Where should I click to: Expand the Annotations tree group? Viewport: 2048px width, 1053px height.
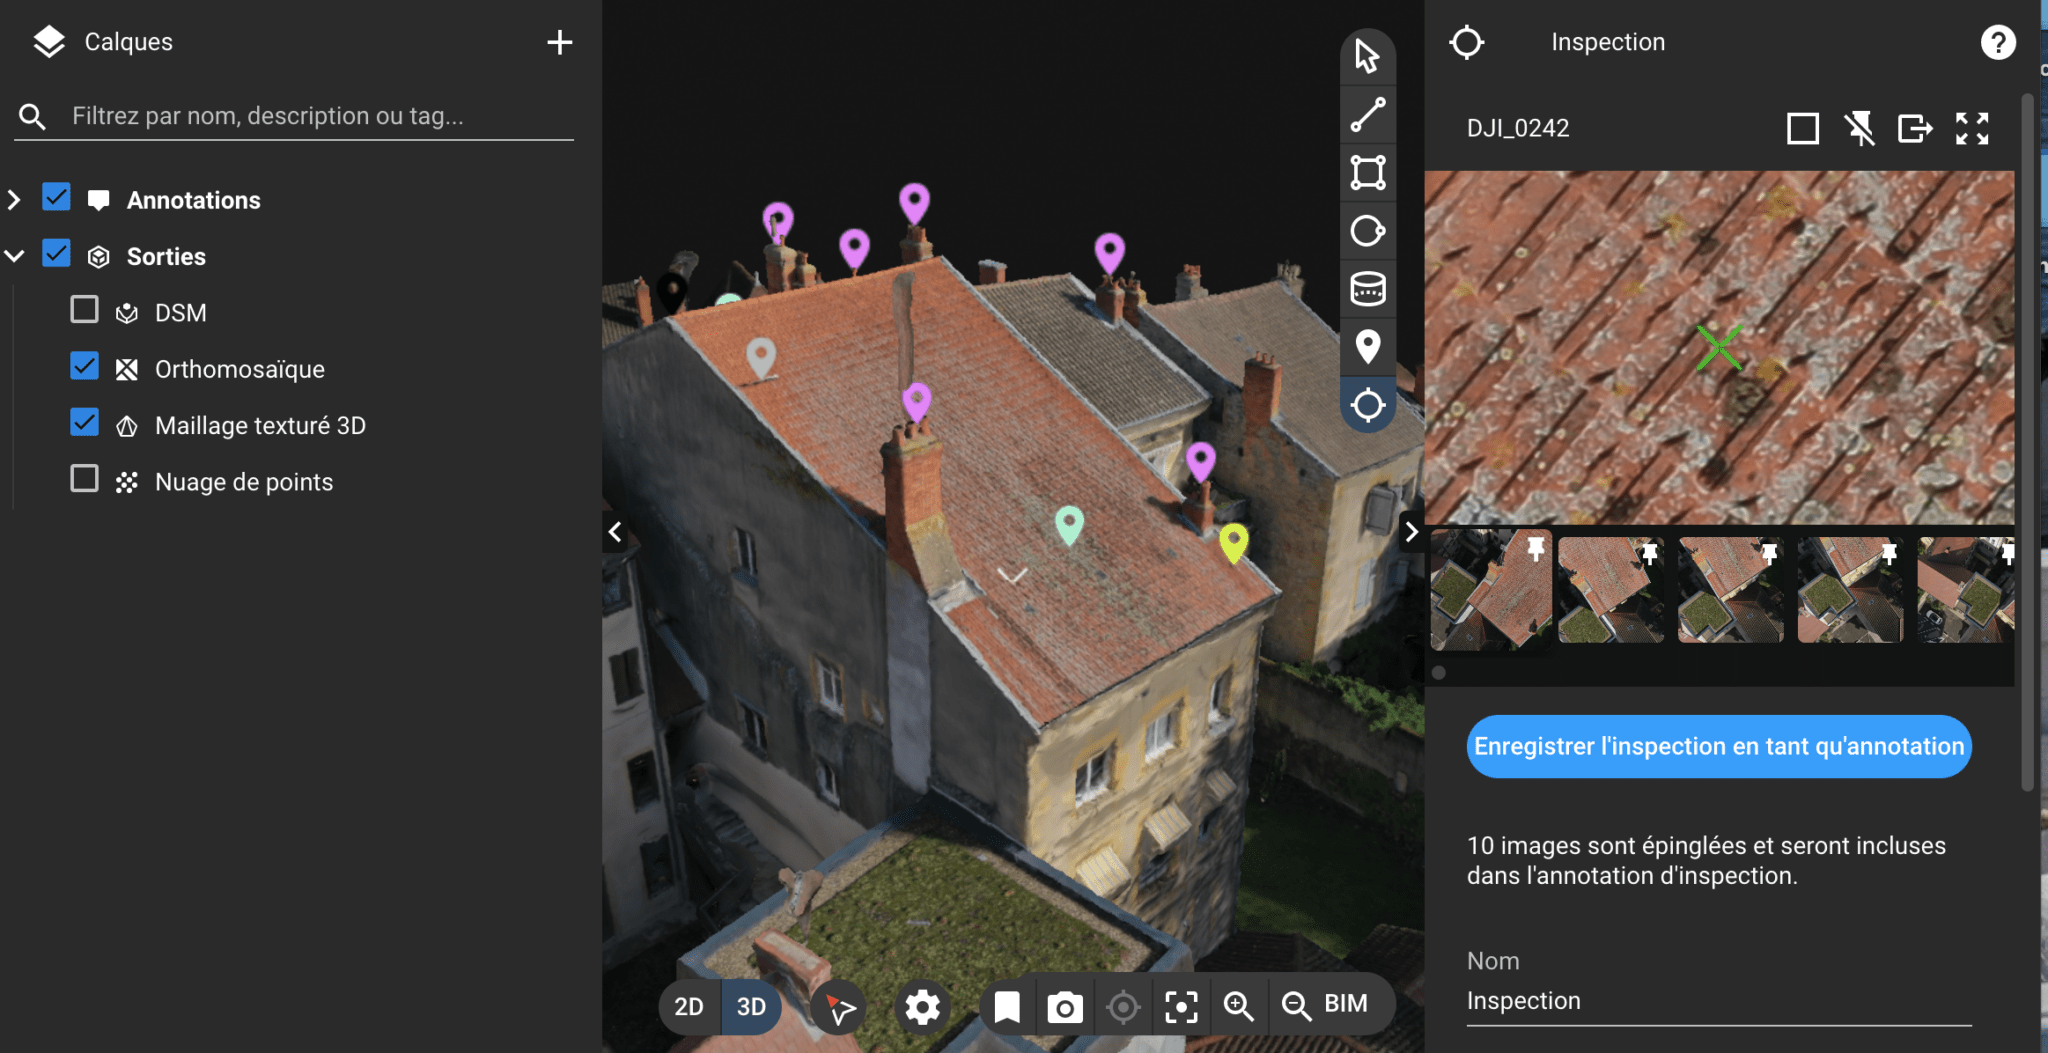(14, 200)
